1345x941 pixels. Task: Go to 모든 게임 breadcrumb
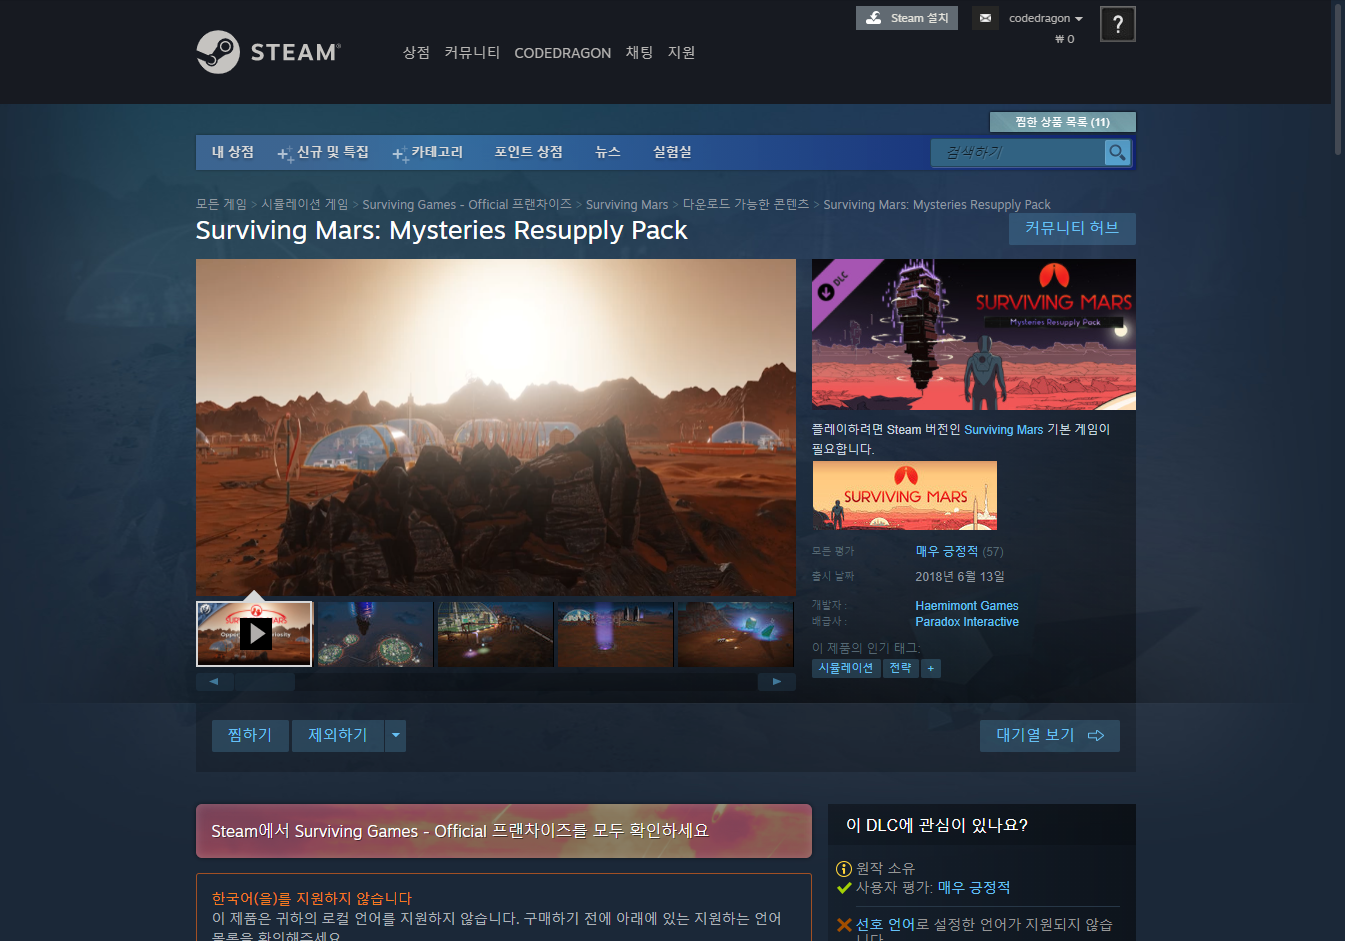pos(221,204)
